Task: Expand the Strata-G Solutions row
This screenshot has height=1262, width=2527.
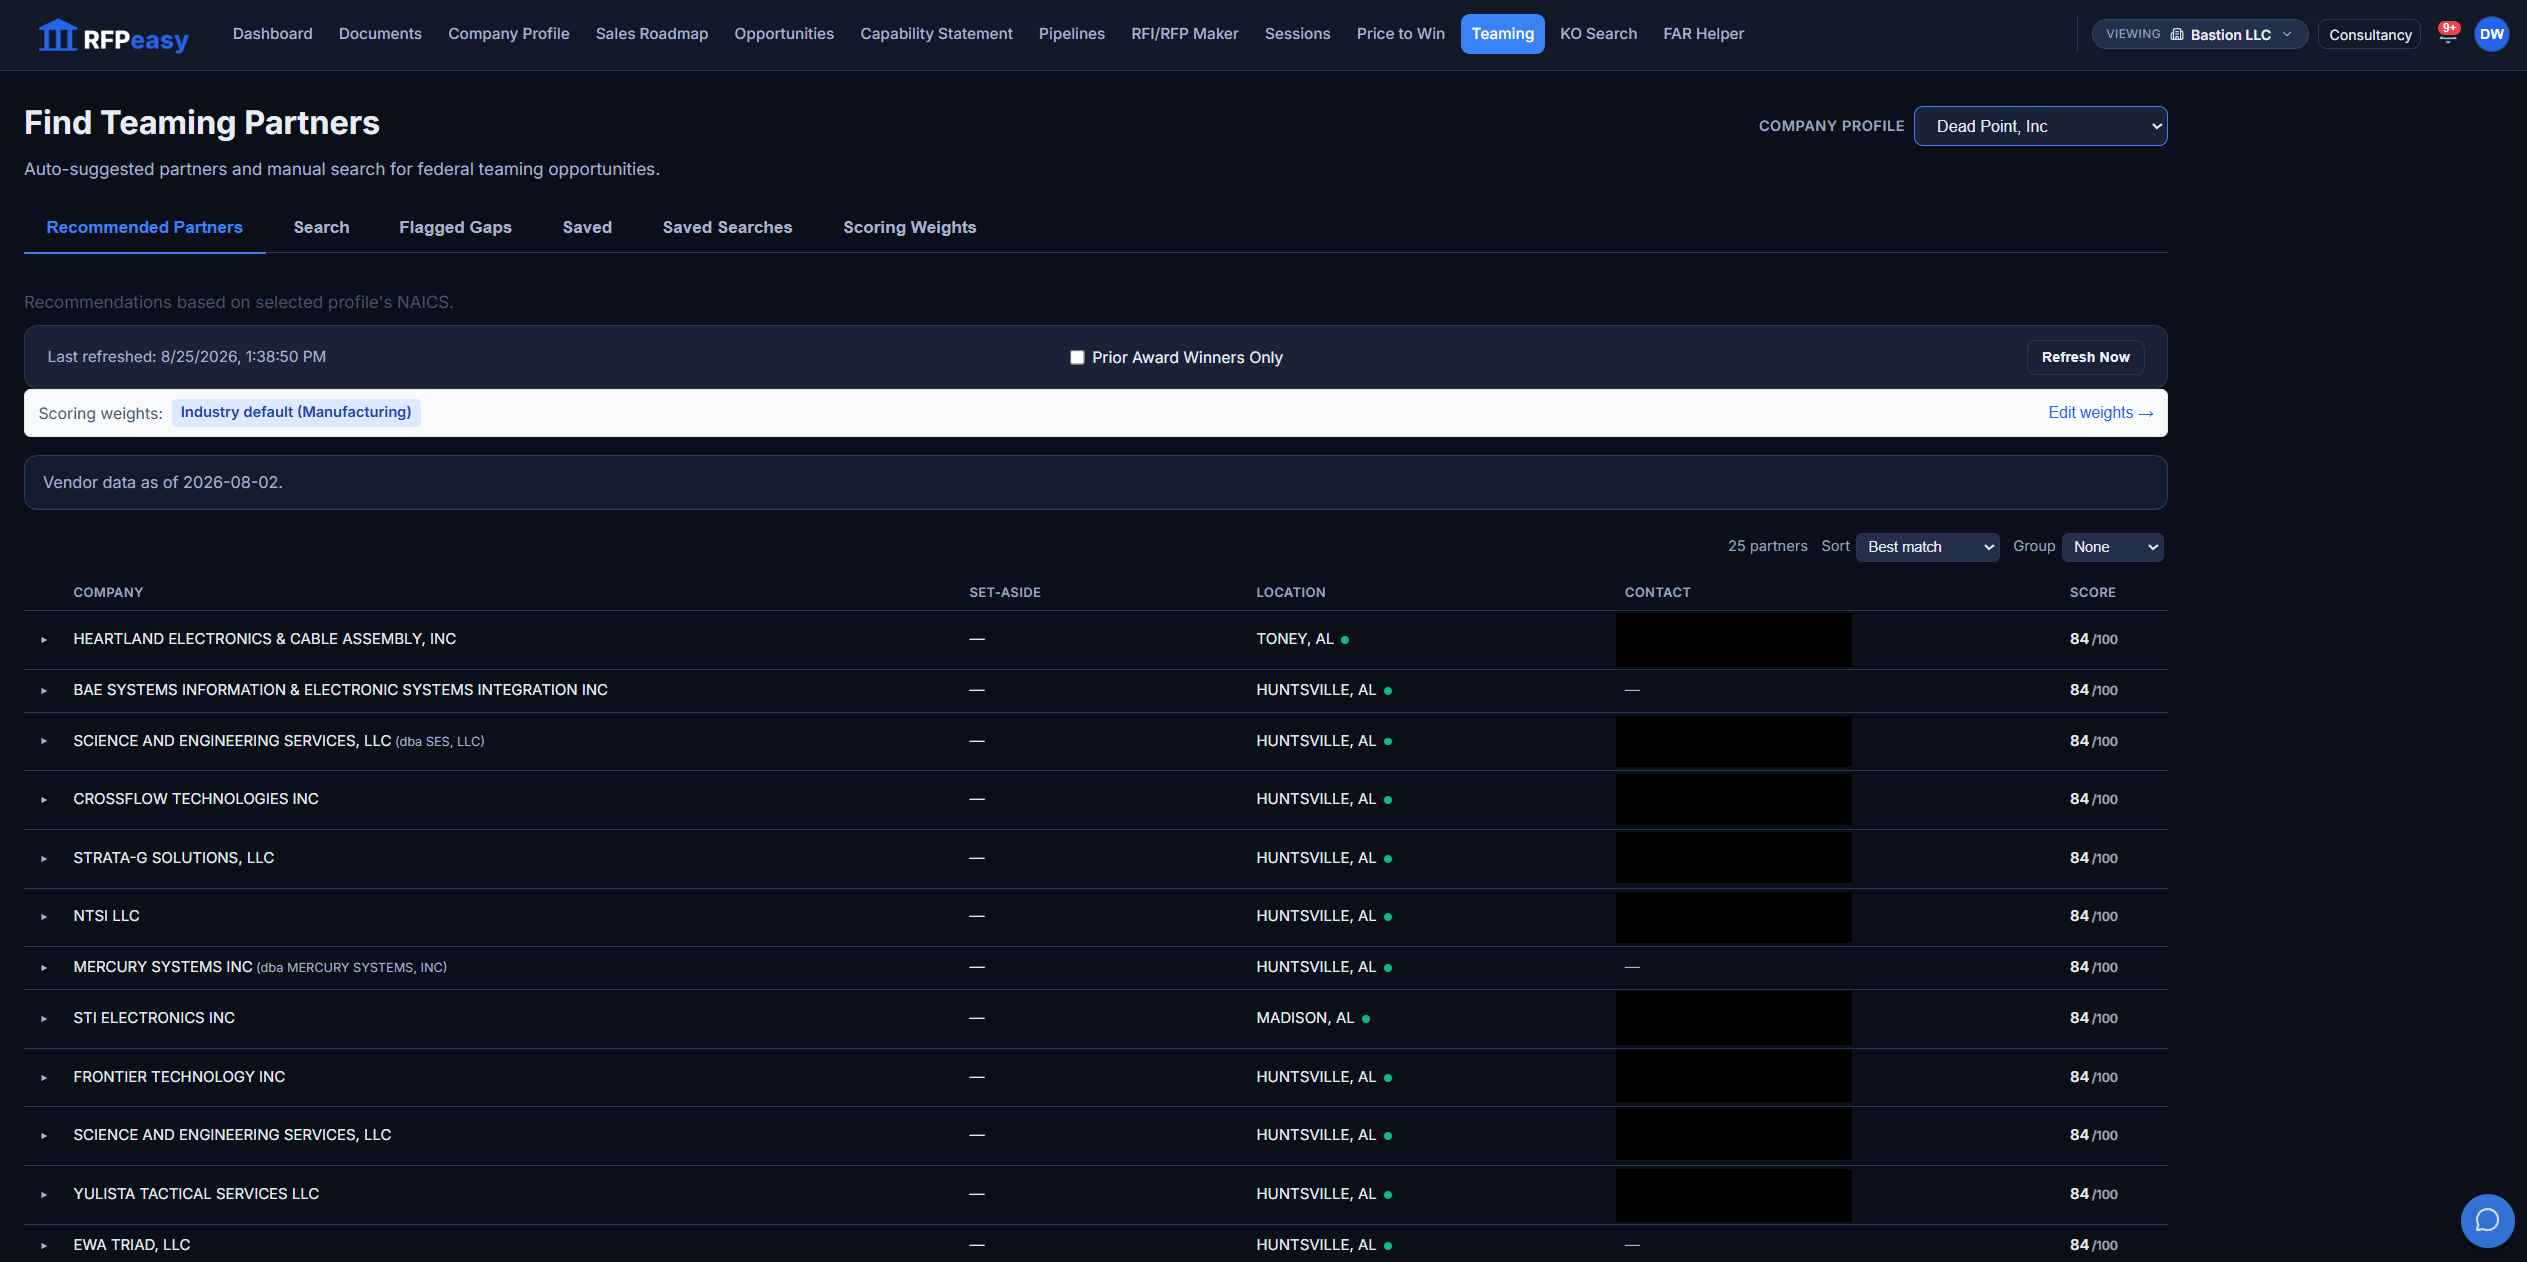Action: point(44,858)
